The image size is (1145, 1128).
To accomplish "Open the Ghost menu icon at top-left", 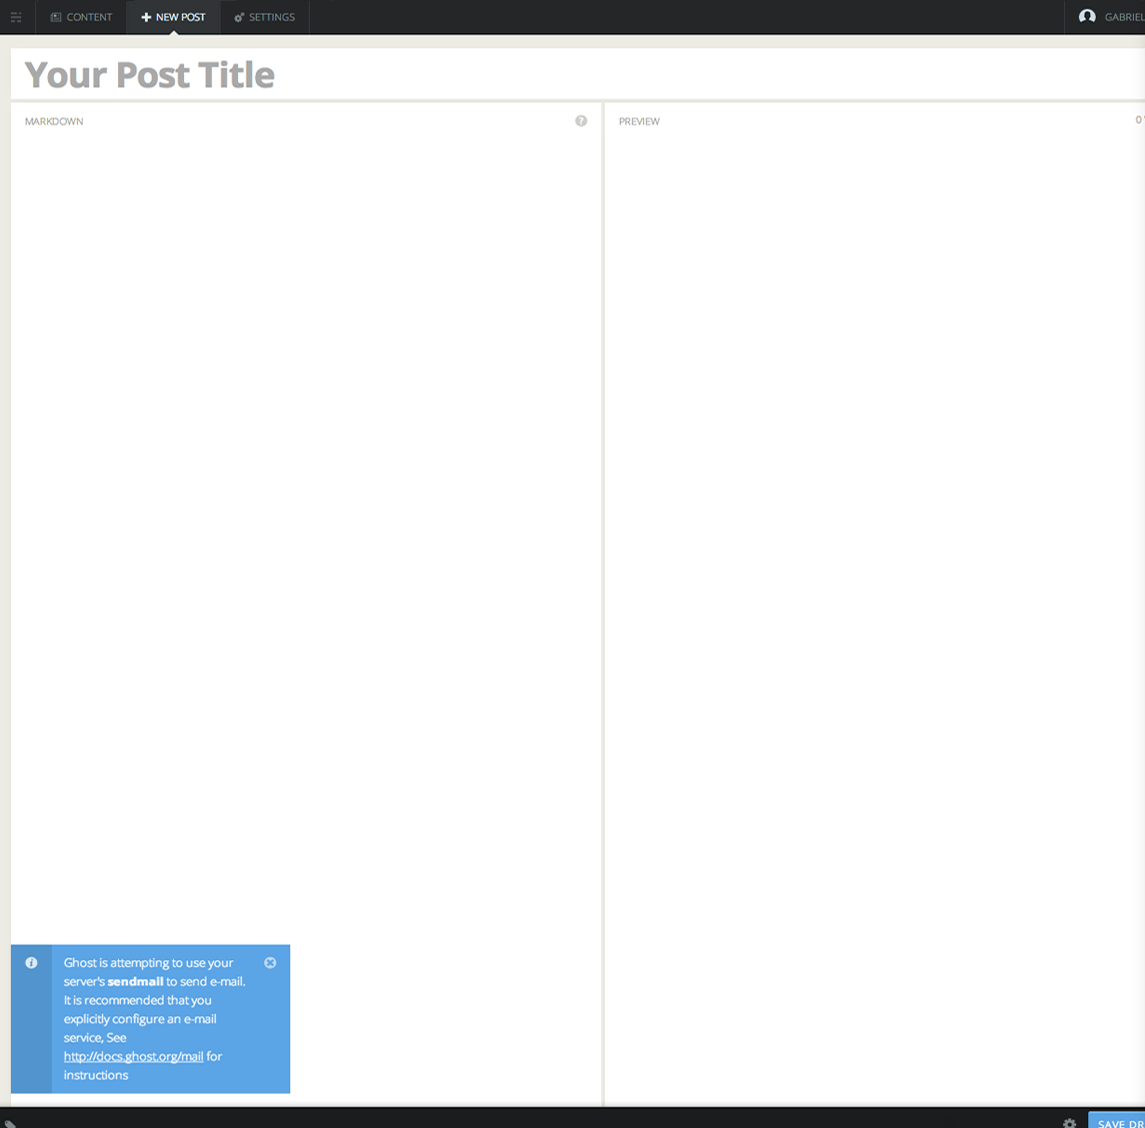I will click(16, 17).
